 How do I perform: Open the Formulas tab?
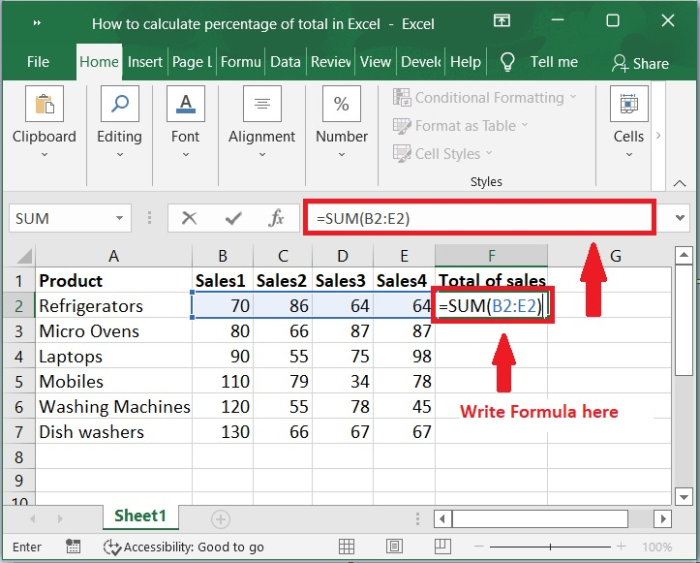pyautogui.click(x=241, y=62)
